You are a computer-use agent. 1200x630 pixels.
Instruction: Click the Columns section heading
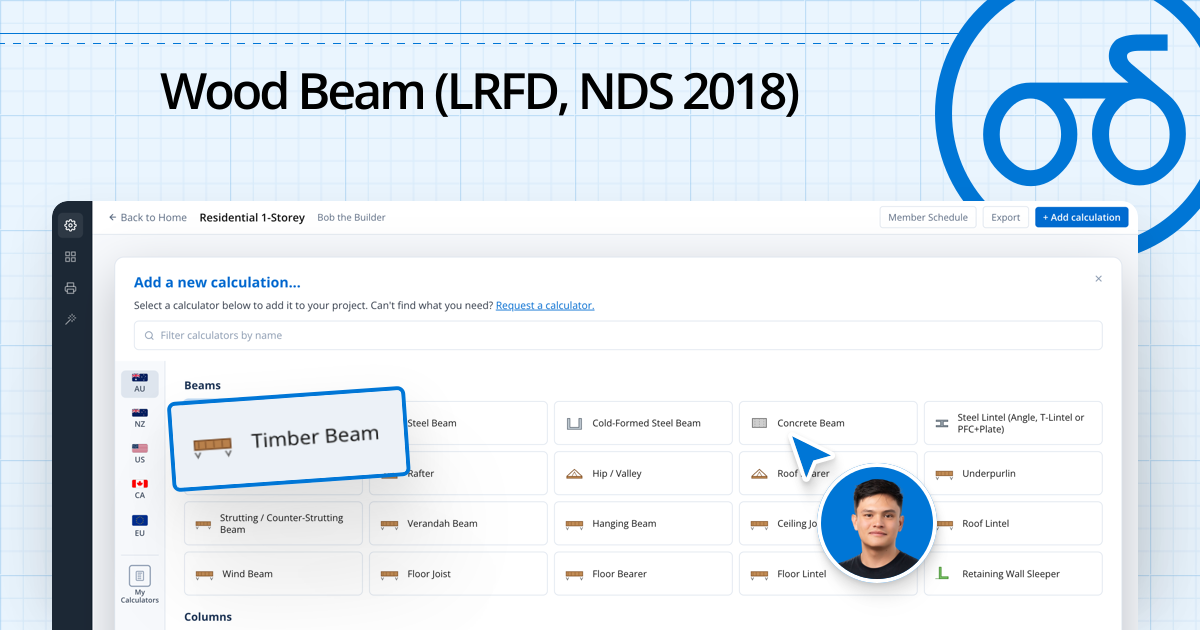tap(208, 617)
